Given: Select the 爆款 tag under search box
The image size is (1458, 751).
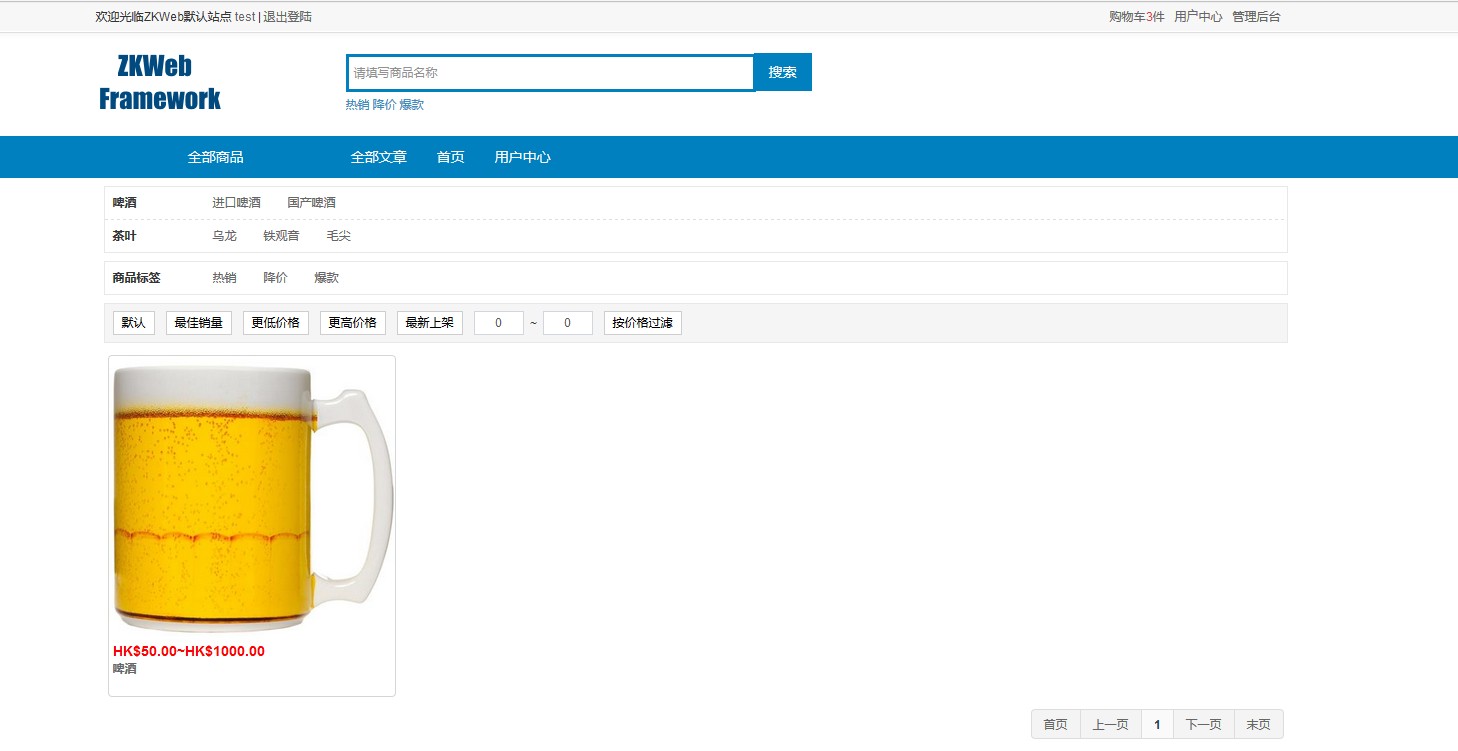Looking at the screenshot, I should 412,105.
